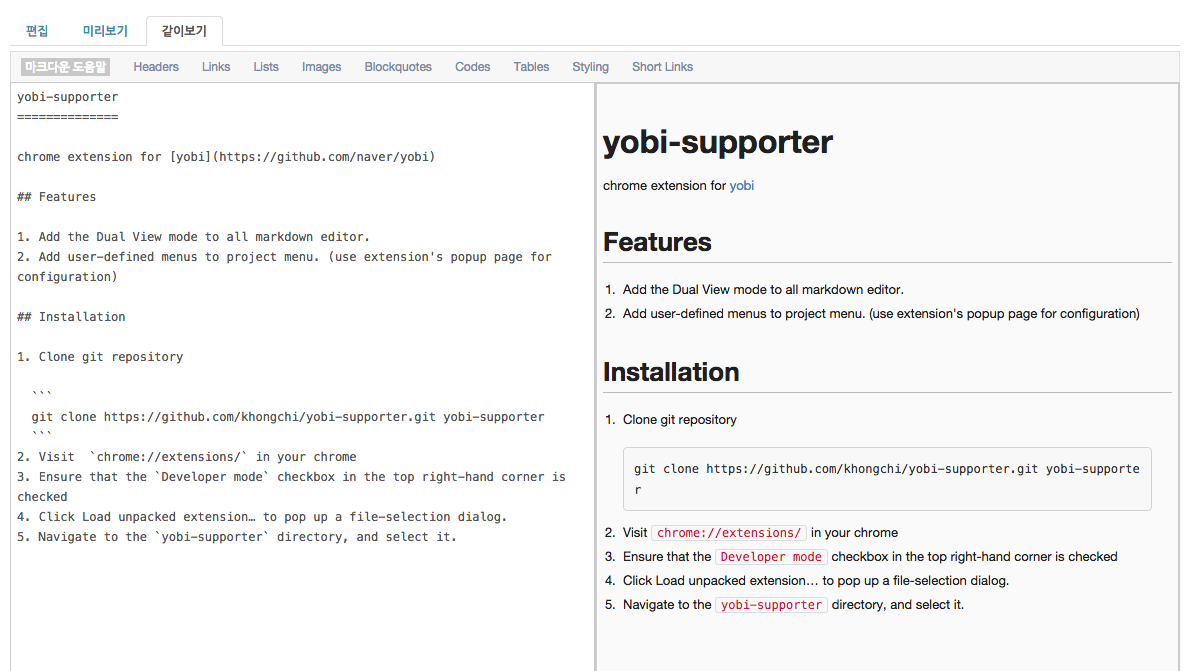The height and width of the screenshot is (671, 1189).
Task: Open Lists markdown help
Action: click(x=266, y=67)
